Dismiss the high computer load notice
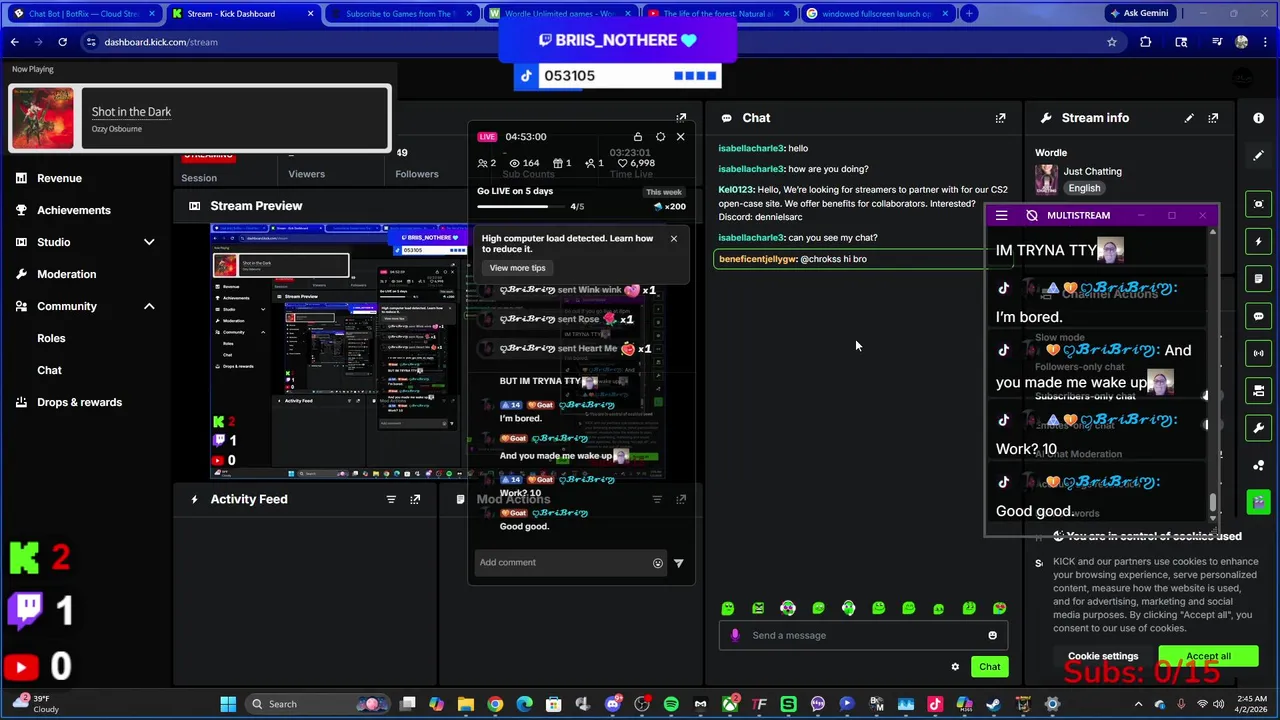 point(674,239)
